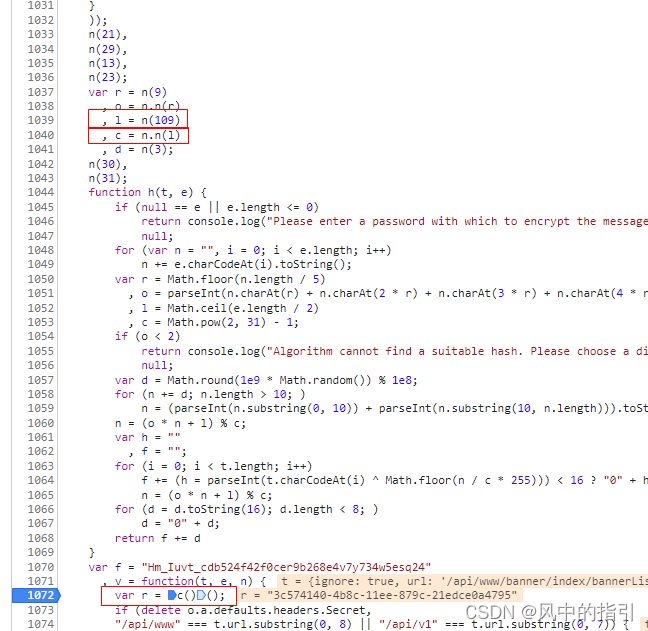Click 'if (null == e || e.length <= 0)' line
Viewport: 648px width, 631px height.
pyautogui.click(x=217, y=207)
